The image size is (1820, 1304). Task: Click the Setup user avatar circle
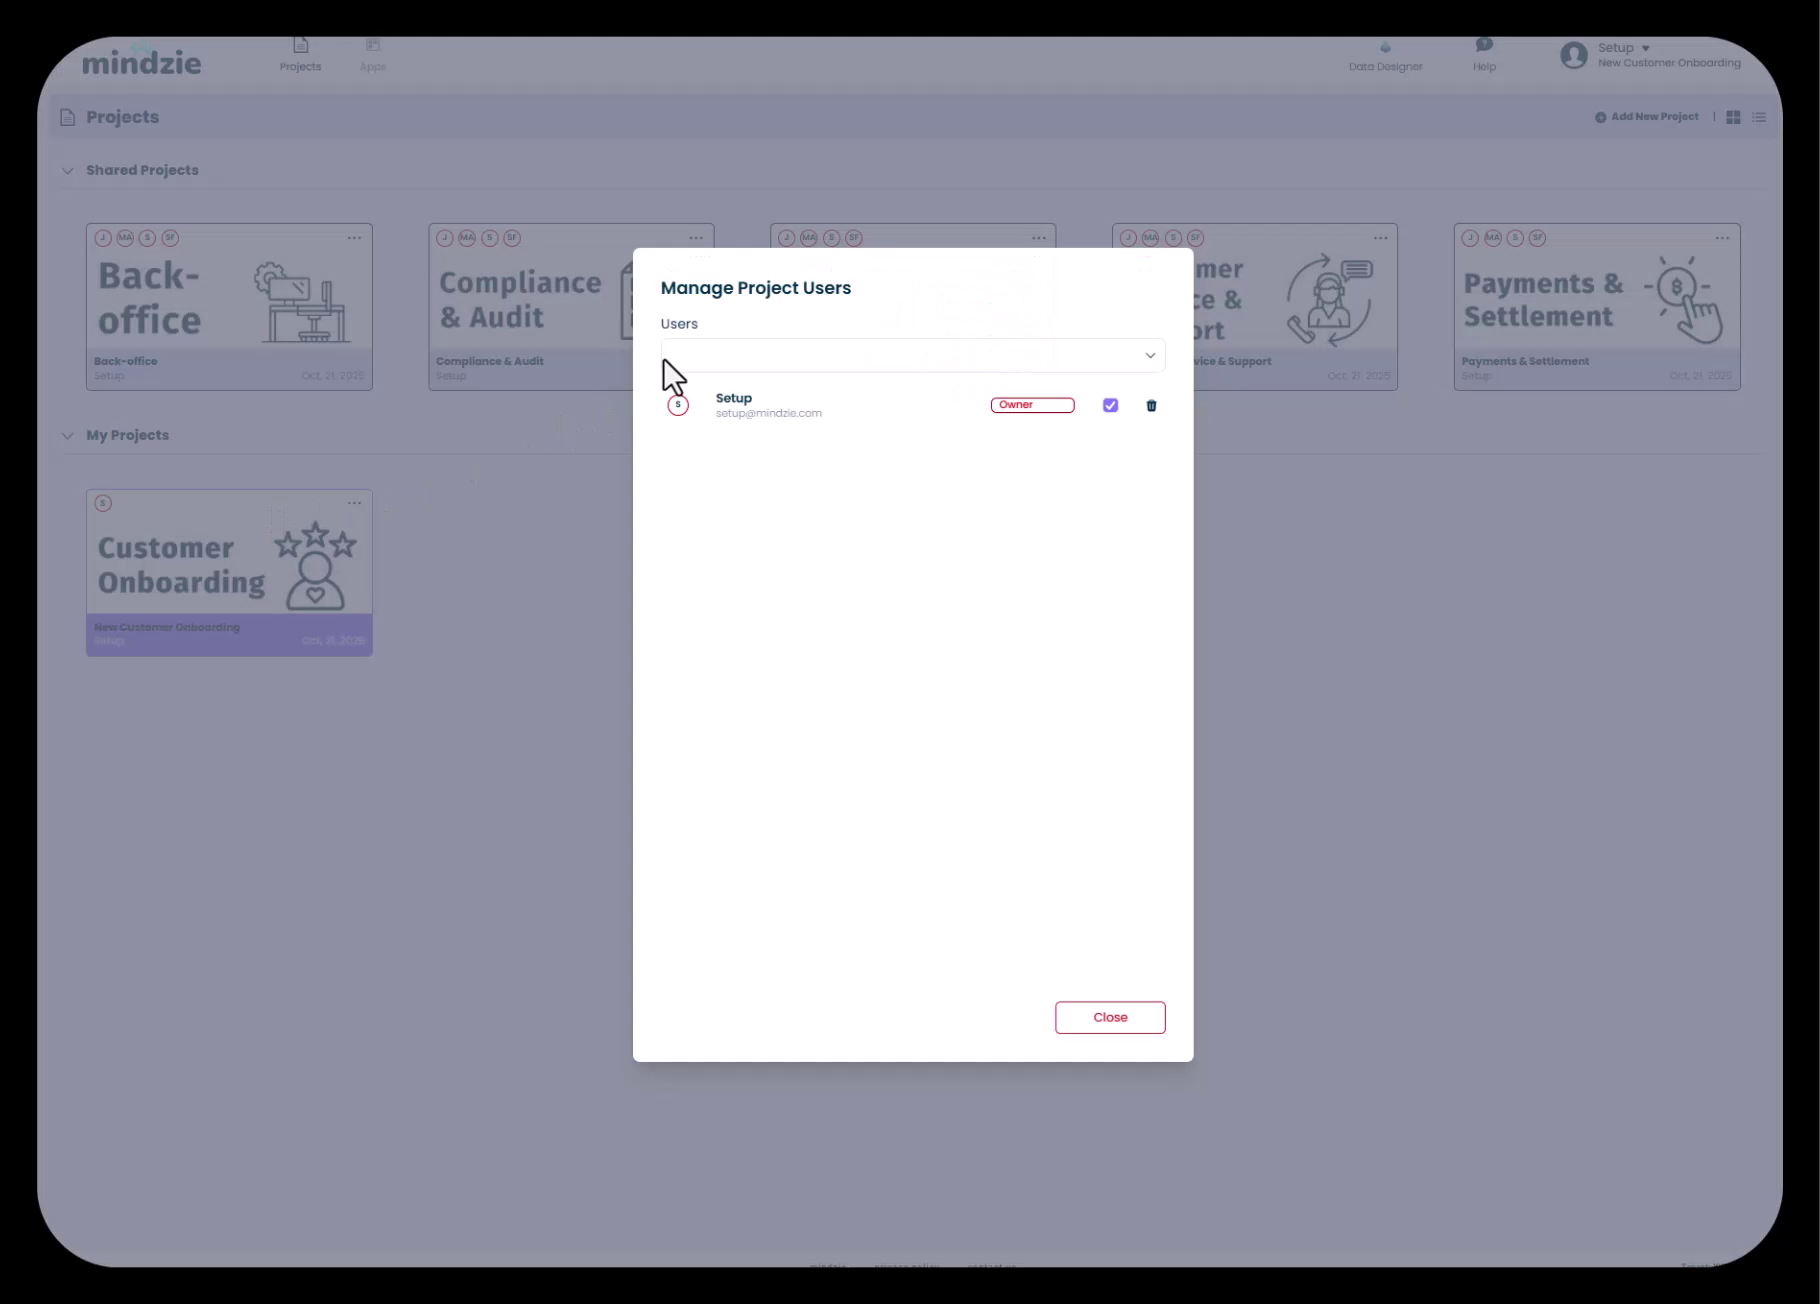[x=678, y=405]
